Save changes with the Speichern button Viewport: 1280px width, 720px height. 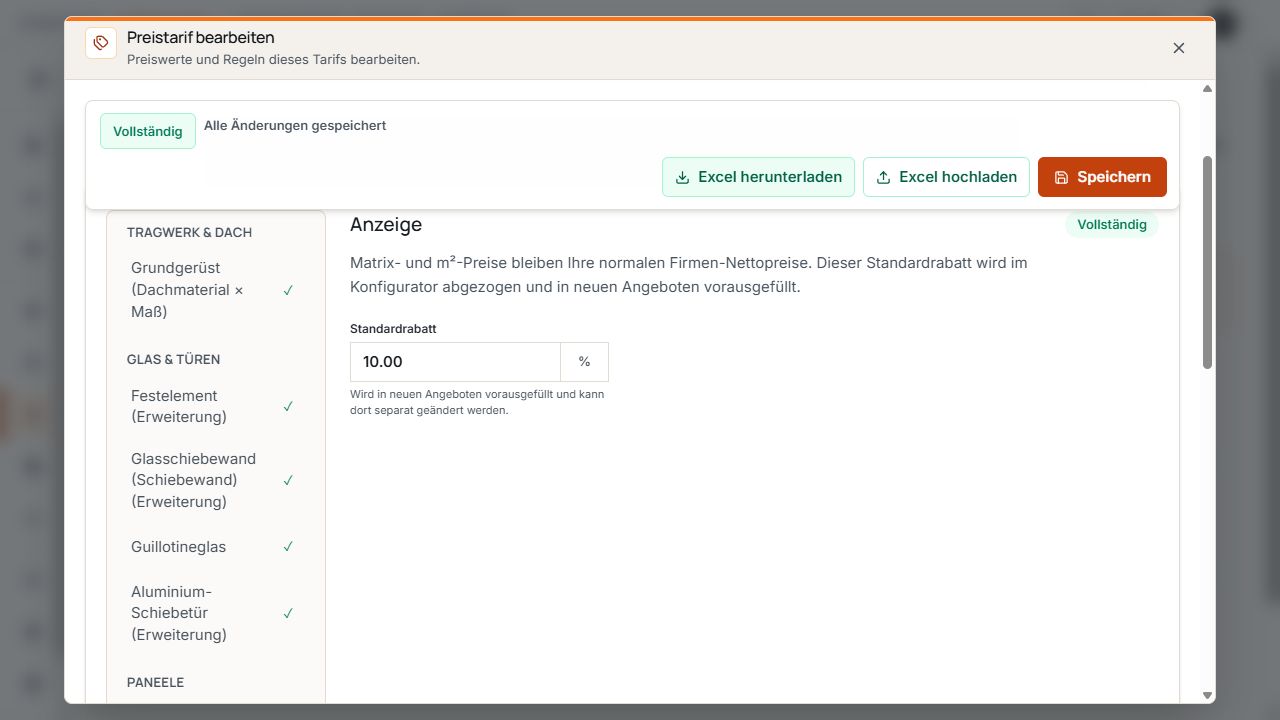point(1102,177)
